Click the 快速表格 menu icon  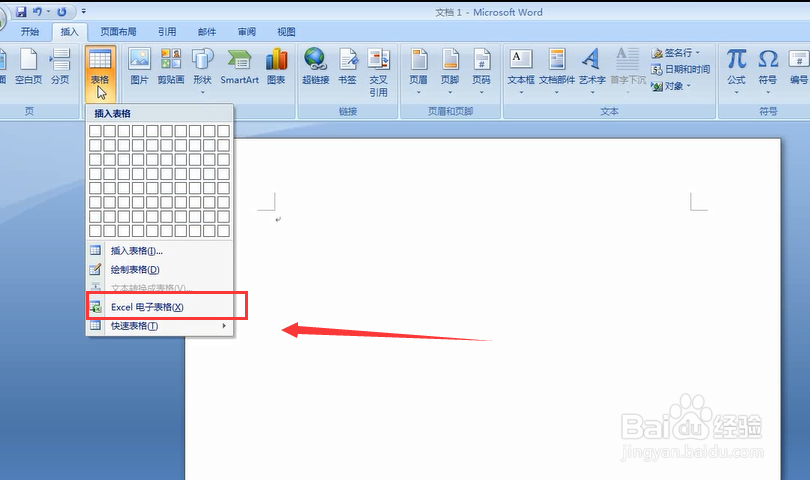click(x=96, y=326)
